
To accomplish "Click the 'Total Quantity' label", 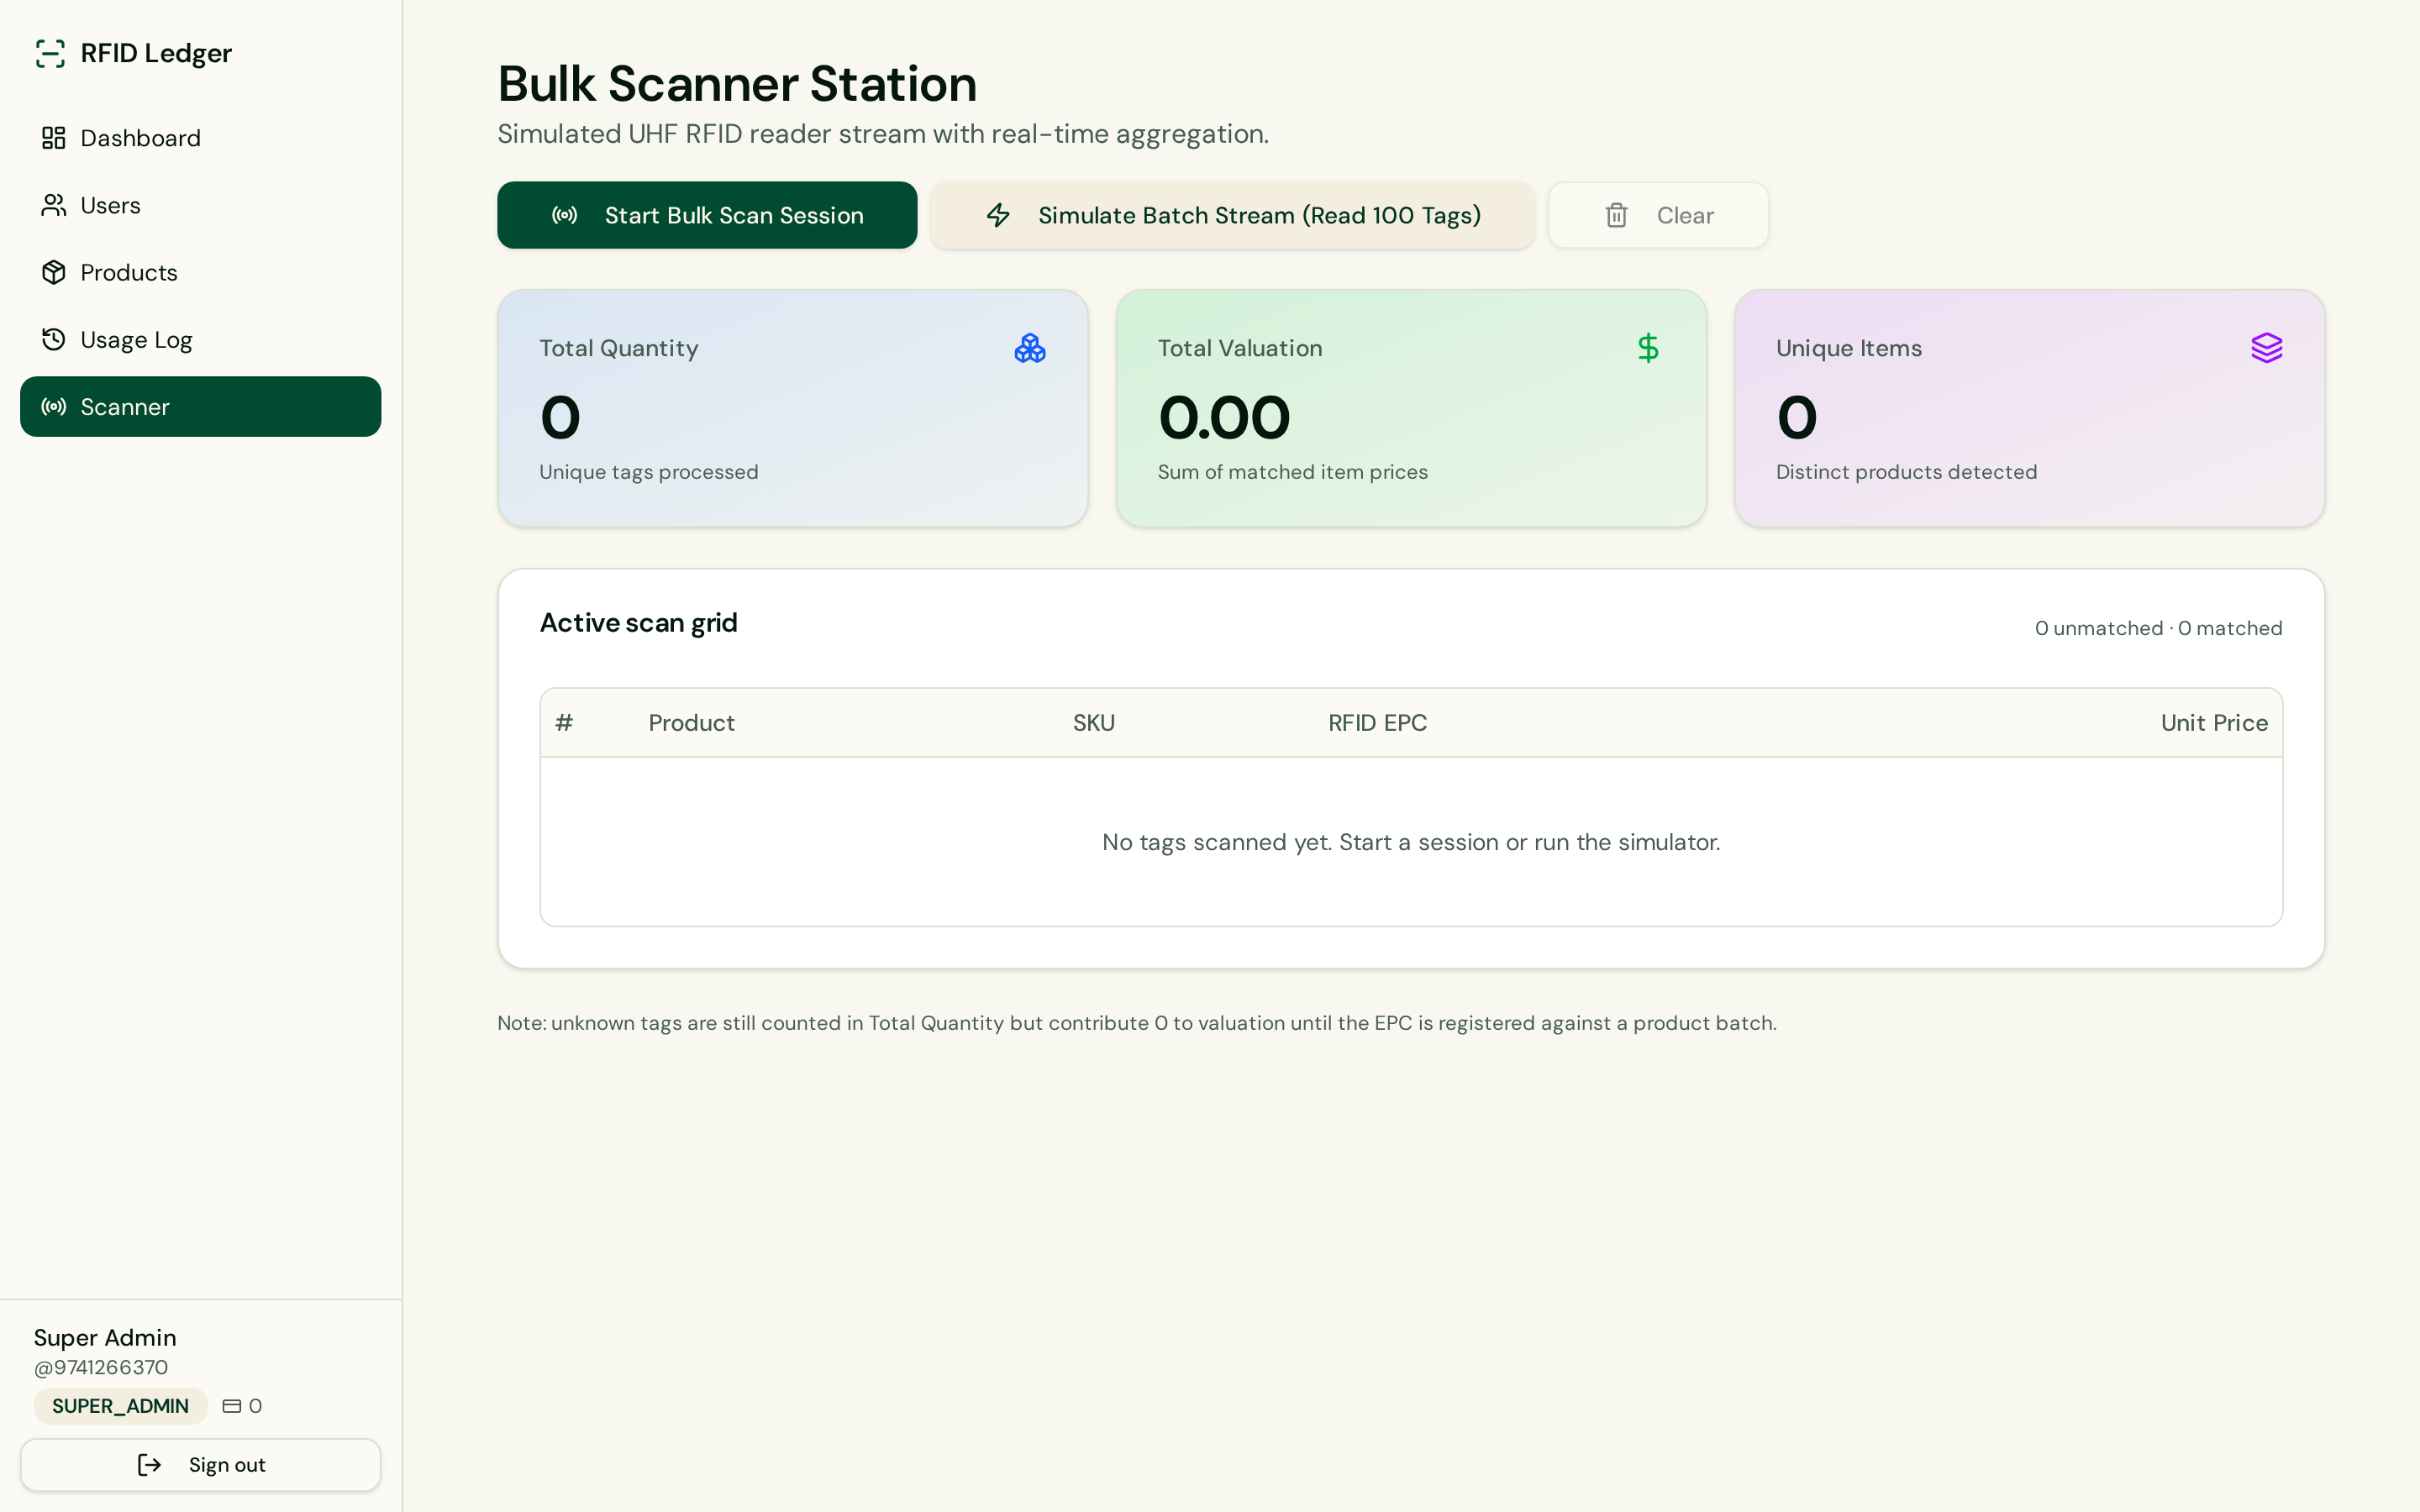I will click(x=619, y=348).
